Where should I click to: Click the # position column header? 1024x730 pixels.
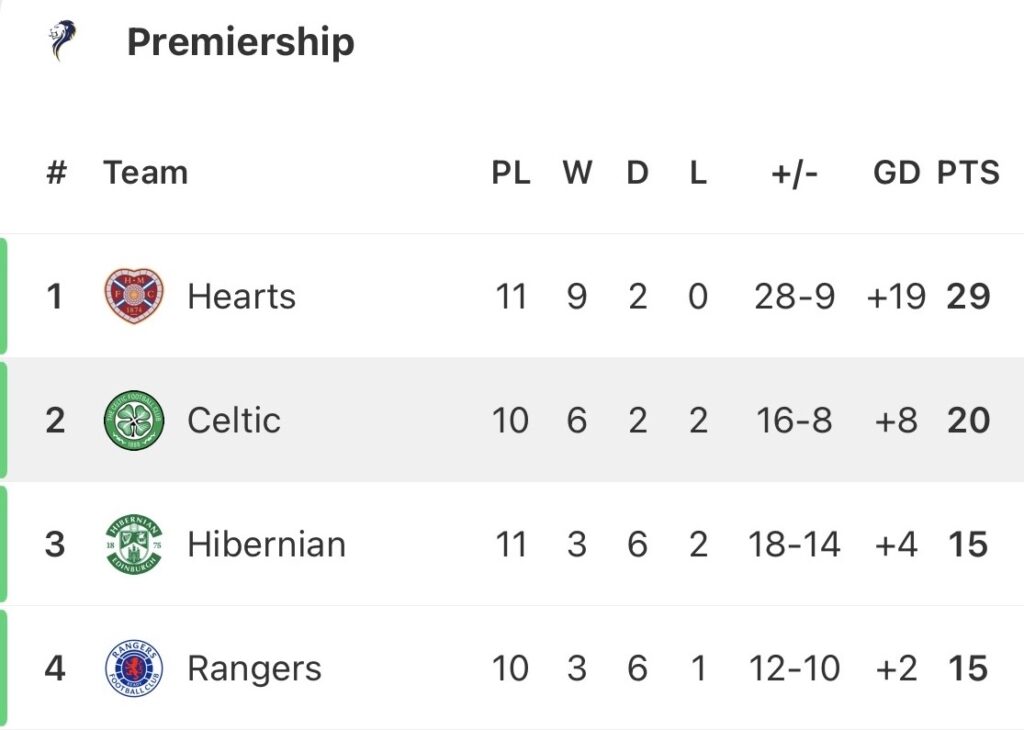tap(57, 173)
